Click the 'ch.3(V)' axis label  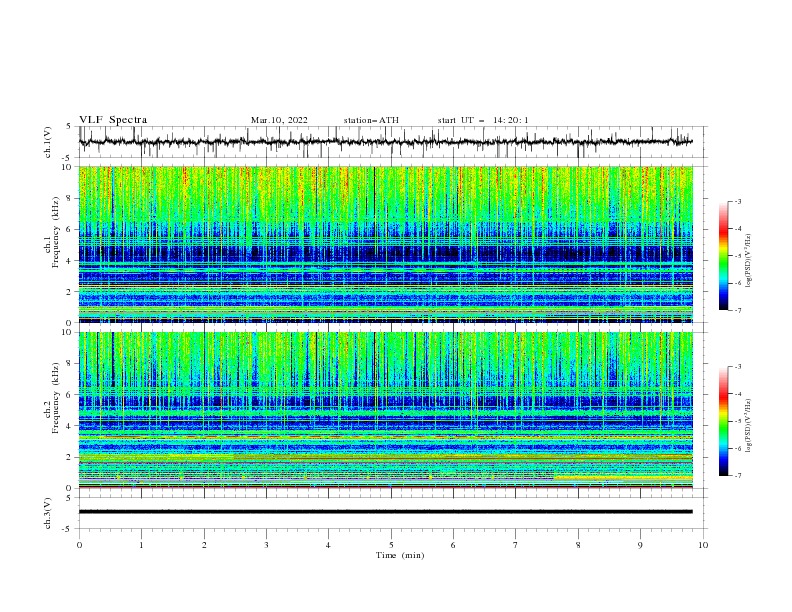48,513
